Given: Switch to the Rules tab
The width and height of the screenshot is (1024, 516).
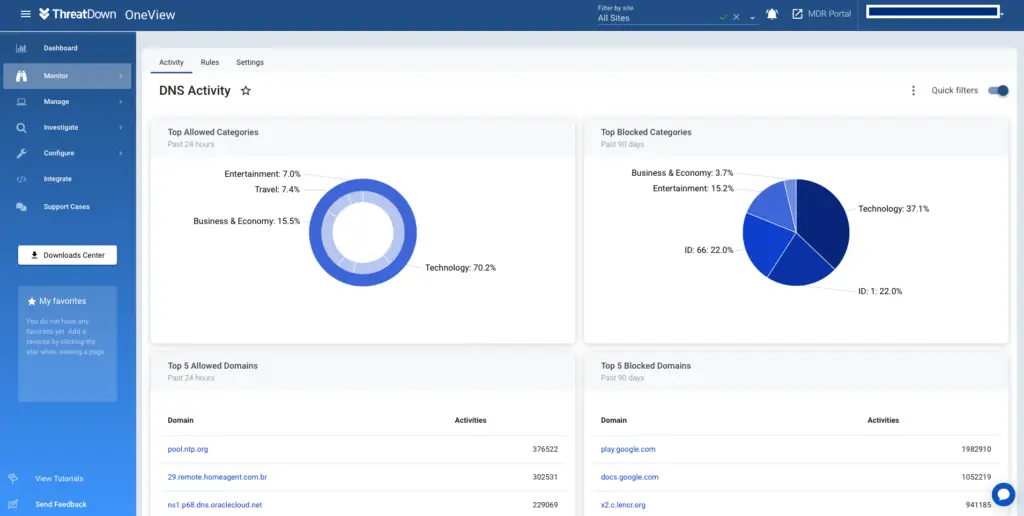Looking at the screenshot, I should click(210, 62).
